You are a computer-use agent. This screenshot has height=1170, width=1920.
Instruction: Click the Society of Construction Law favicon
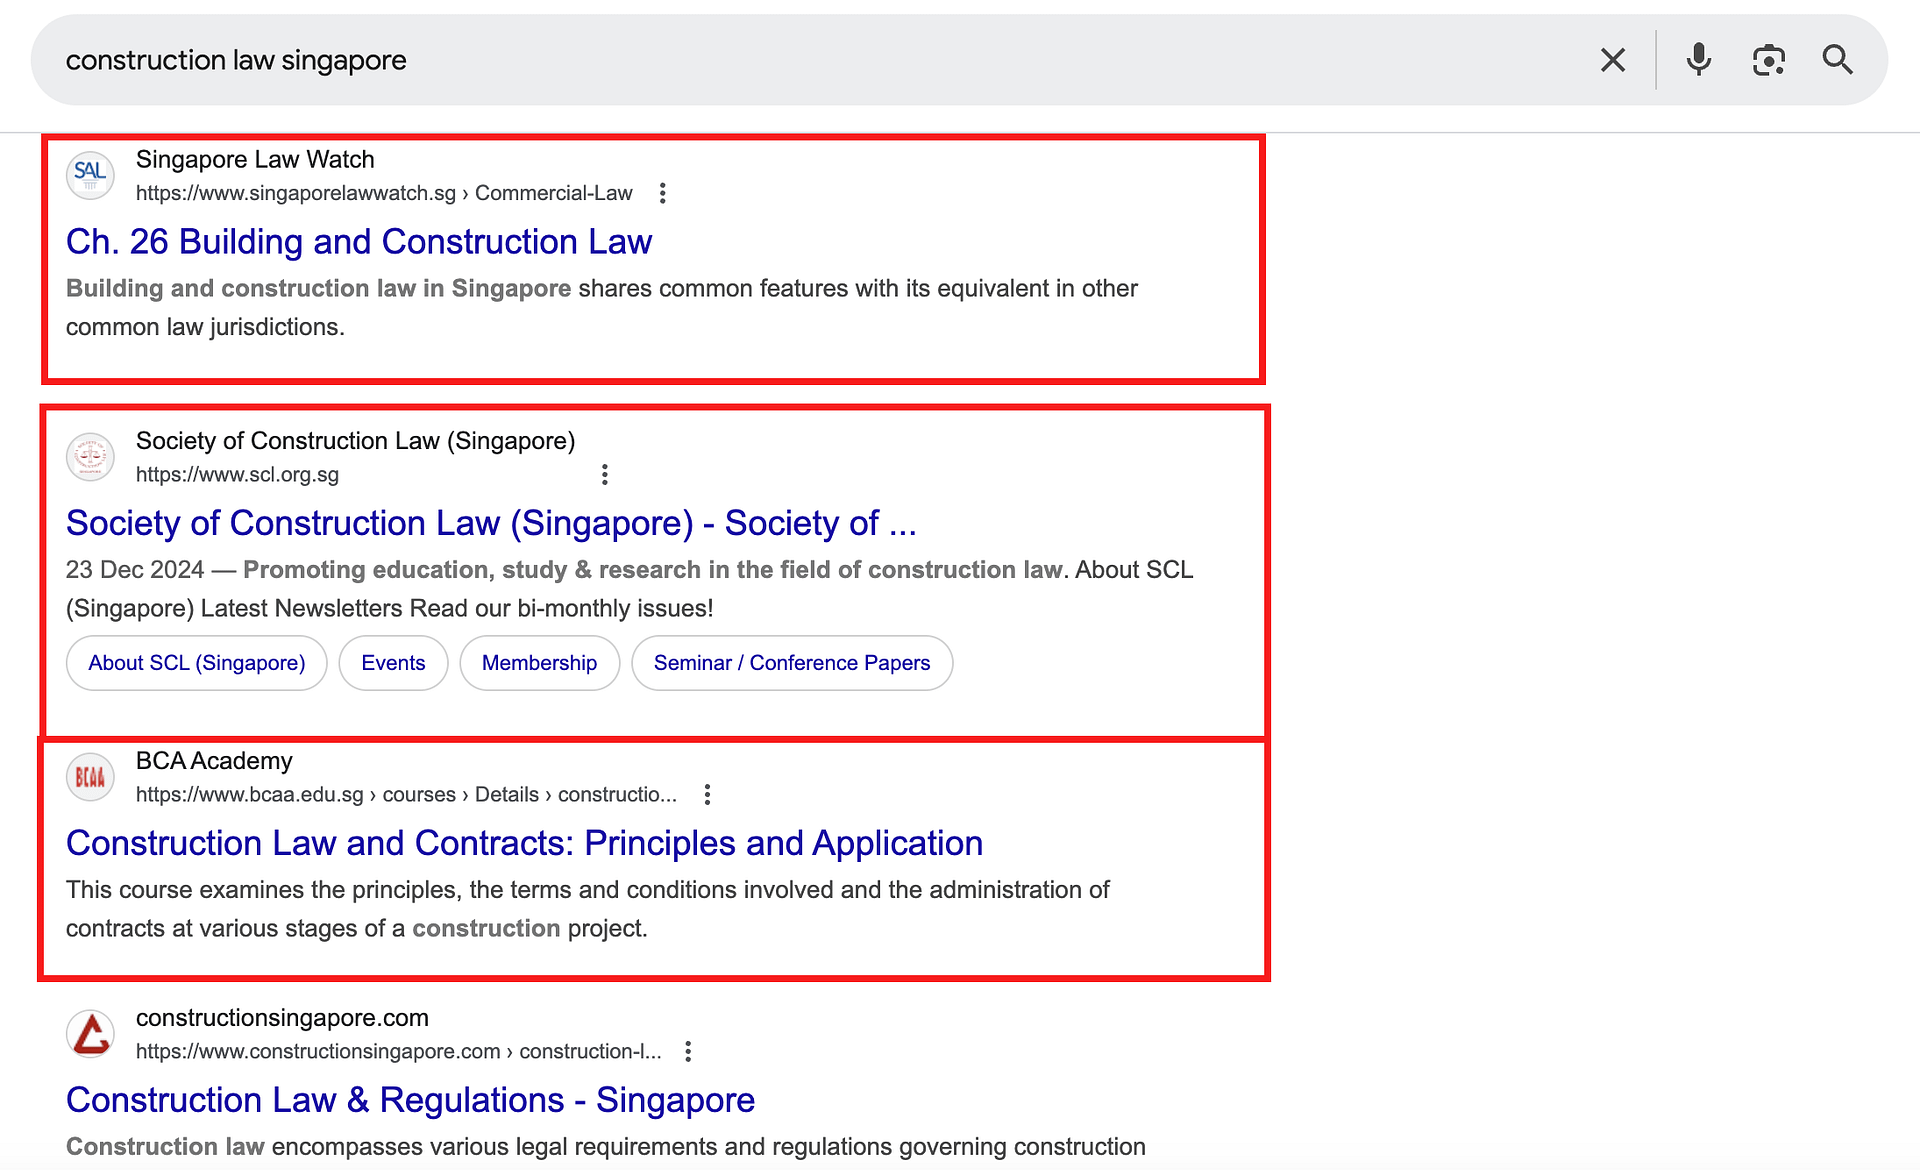point(90,456)
